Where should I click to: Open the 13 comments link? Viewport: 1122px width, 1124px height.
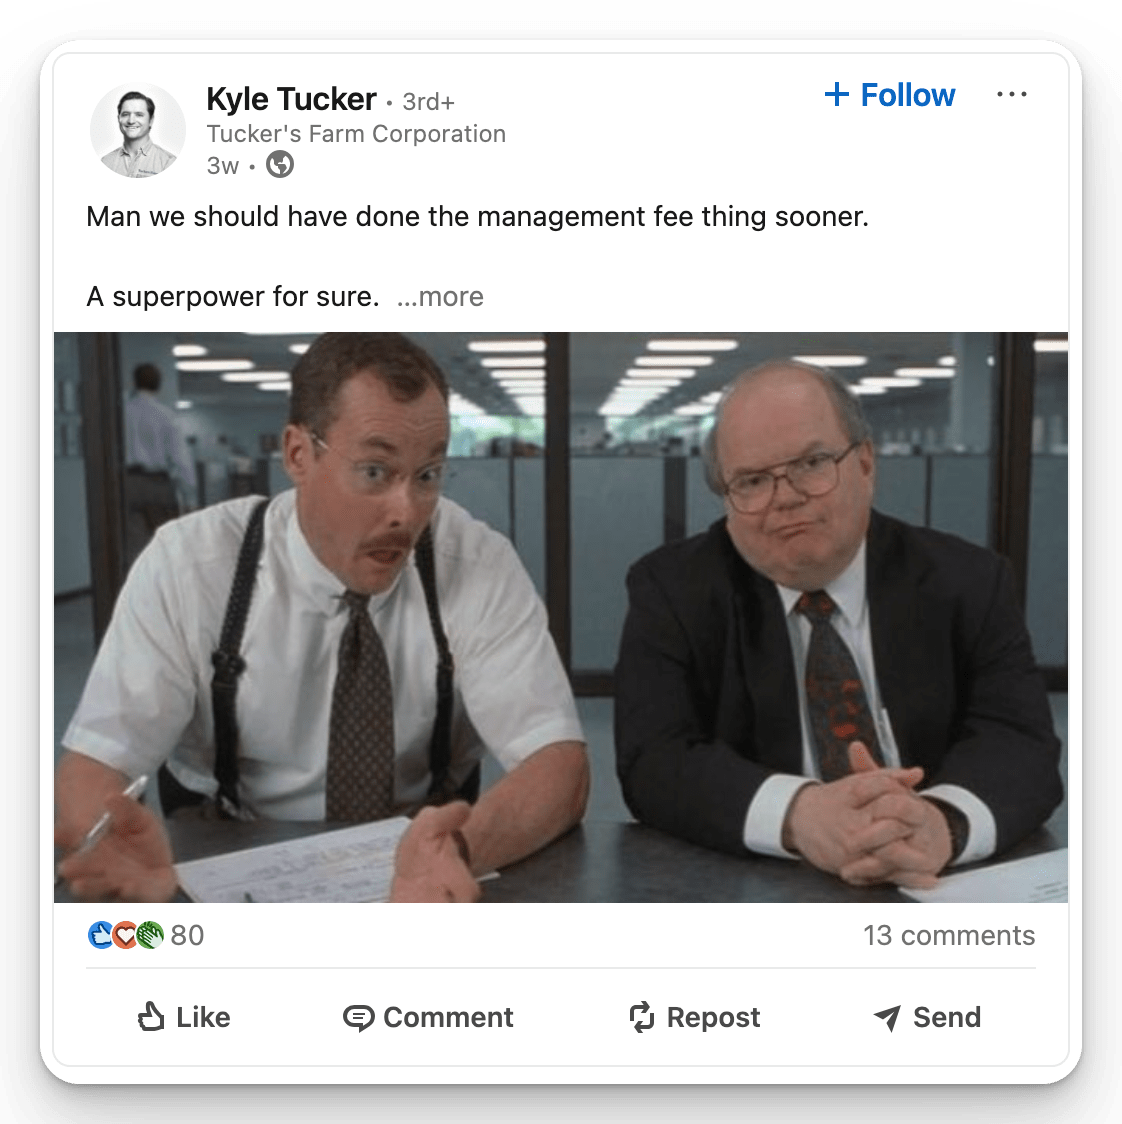(x=949, y=935)
